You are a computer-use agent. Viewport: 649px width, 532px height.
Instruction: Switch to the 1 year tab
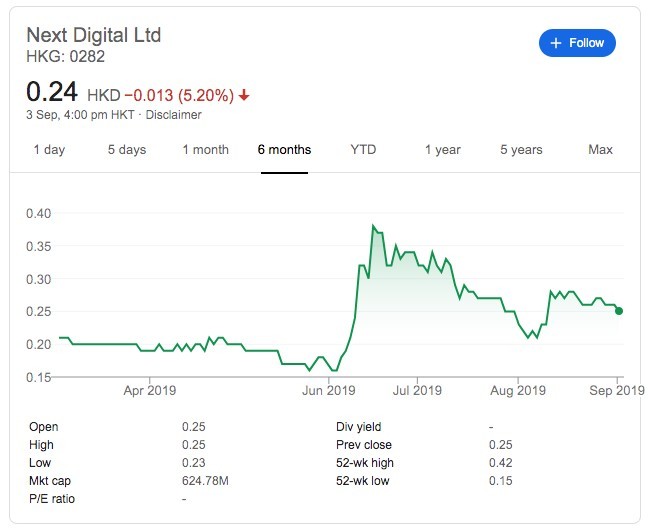point(442,150)
